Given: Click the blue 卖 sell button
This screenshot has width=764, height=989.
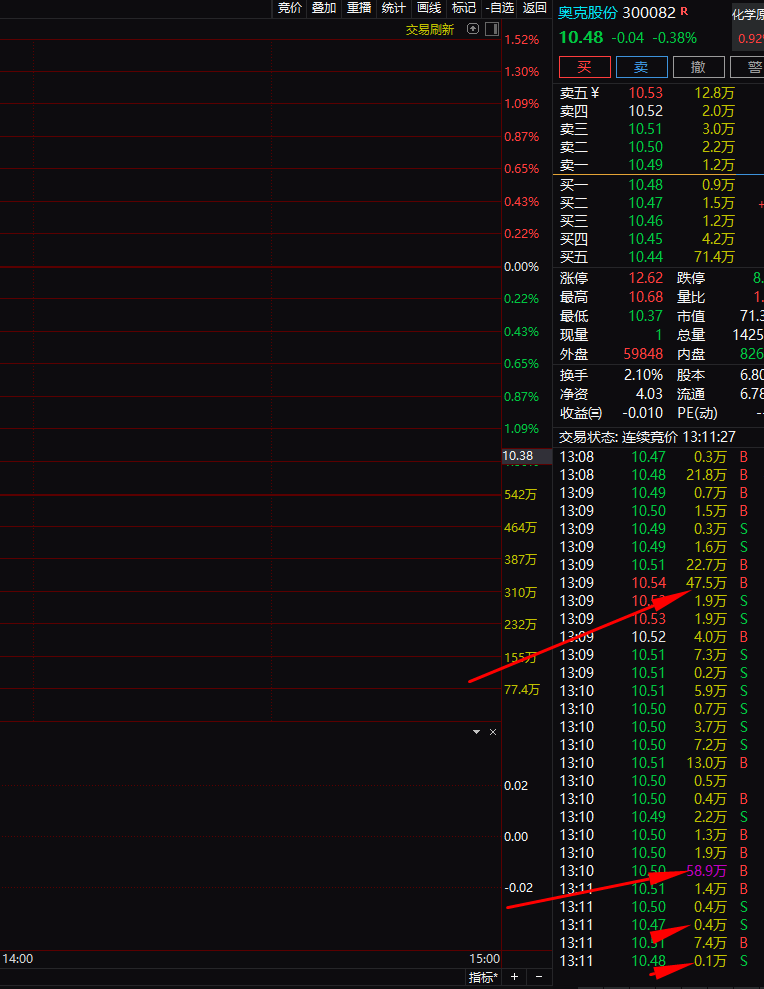Looking at the screenshot, I should click(x=642, y=67).
